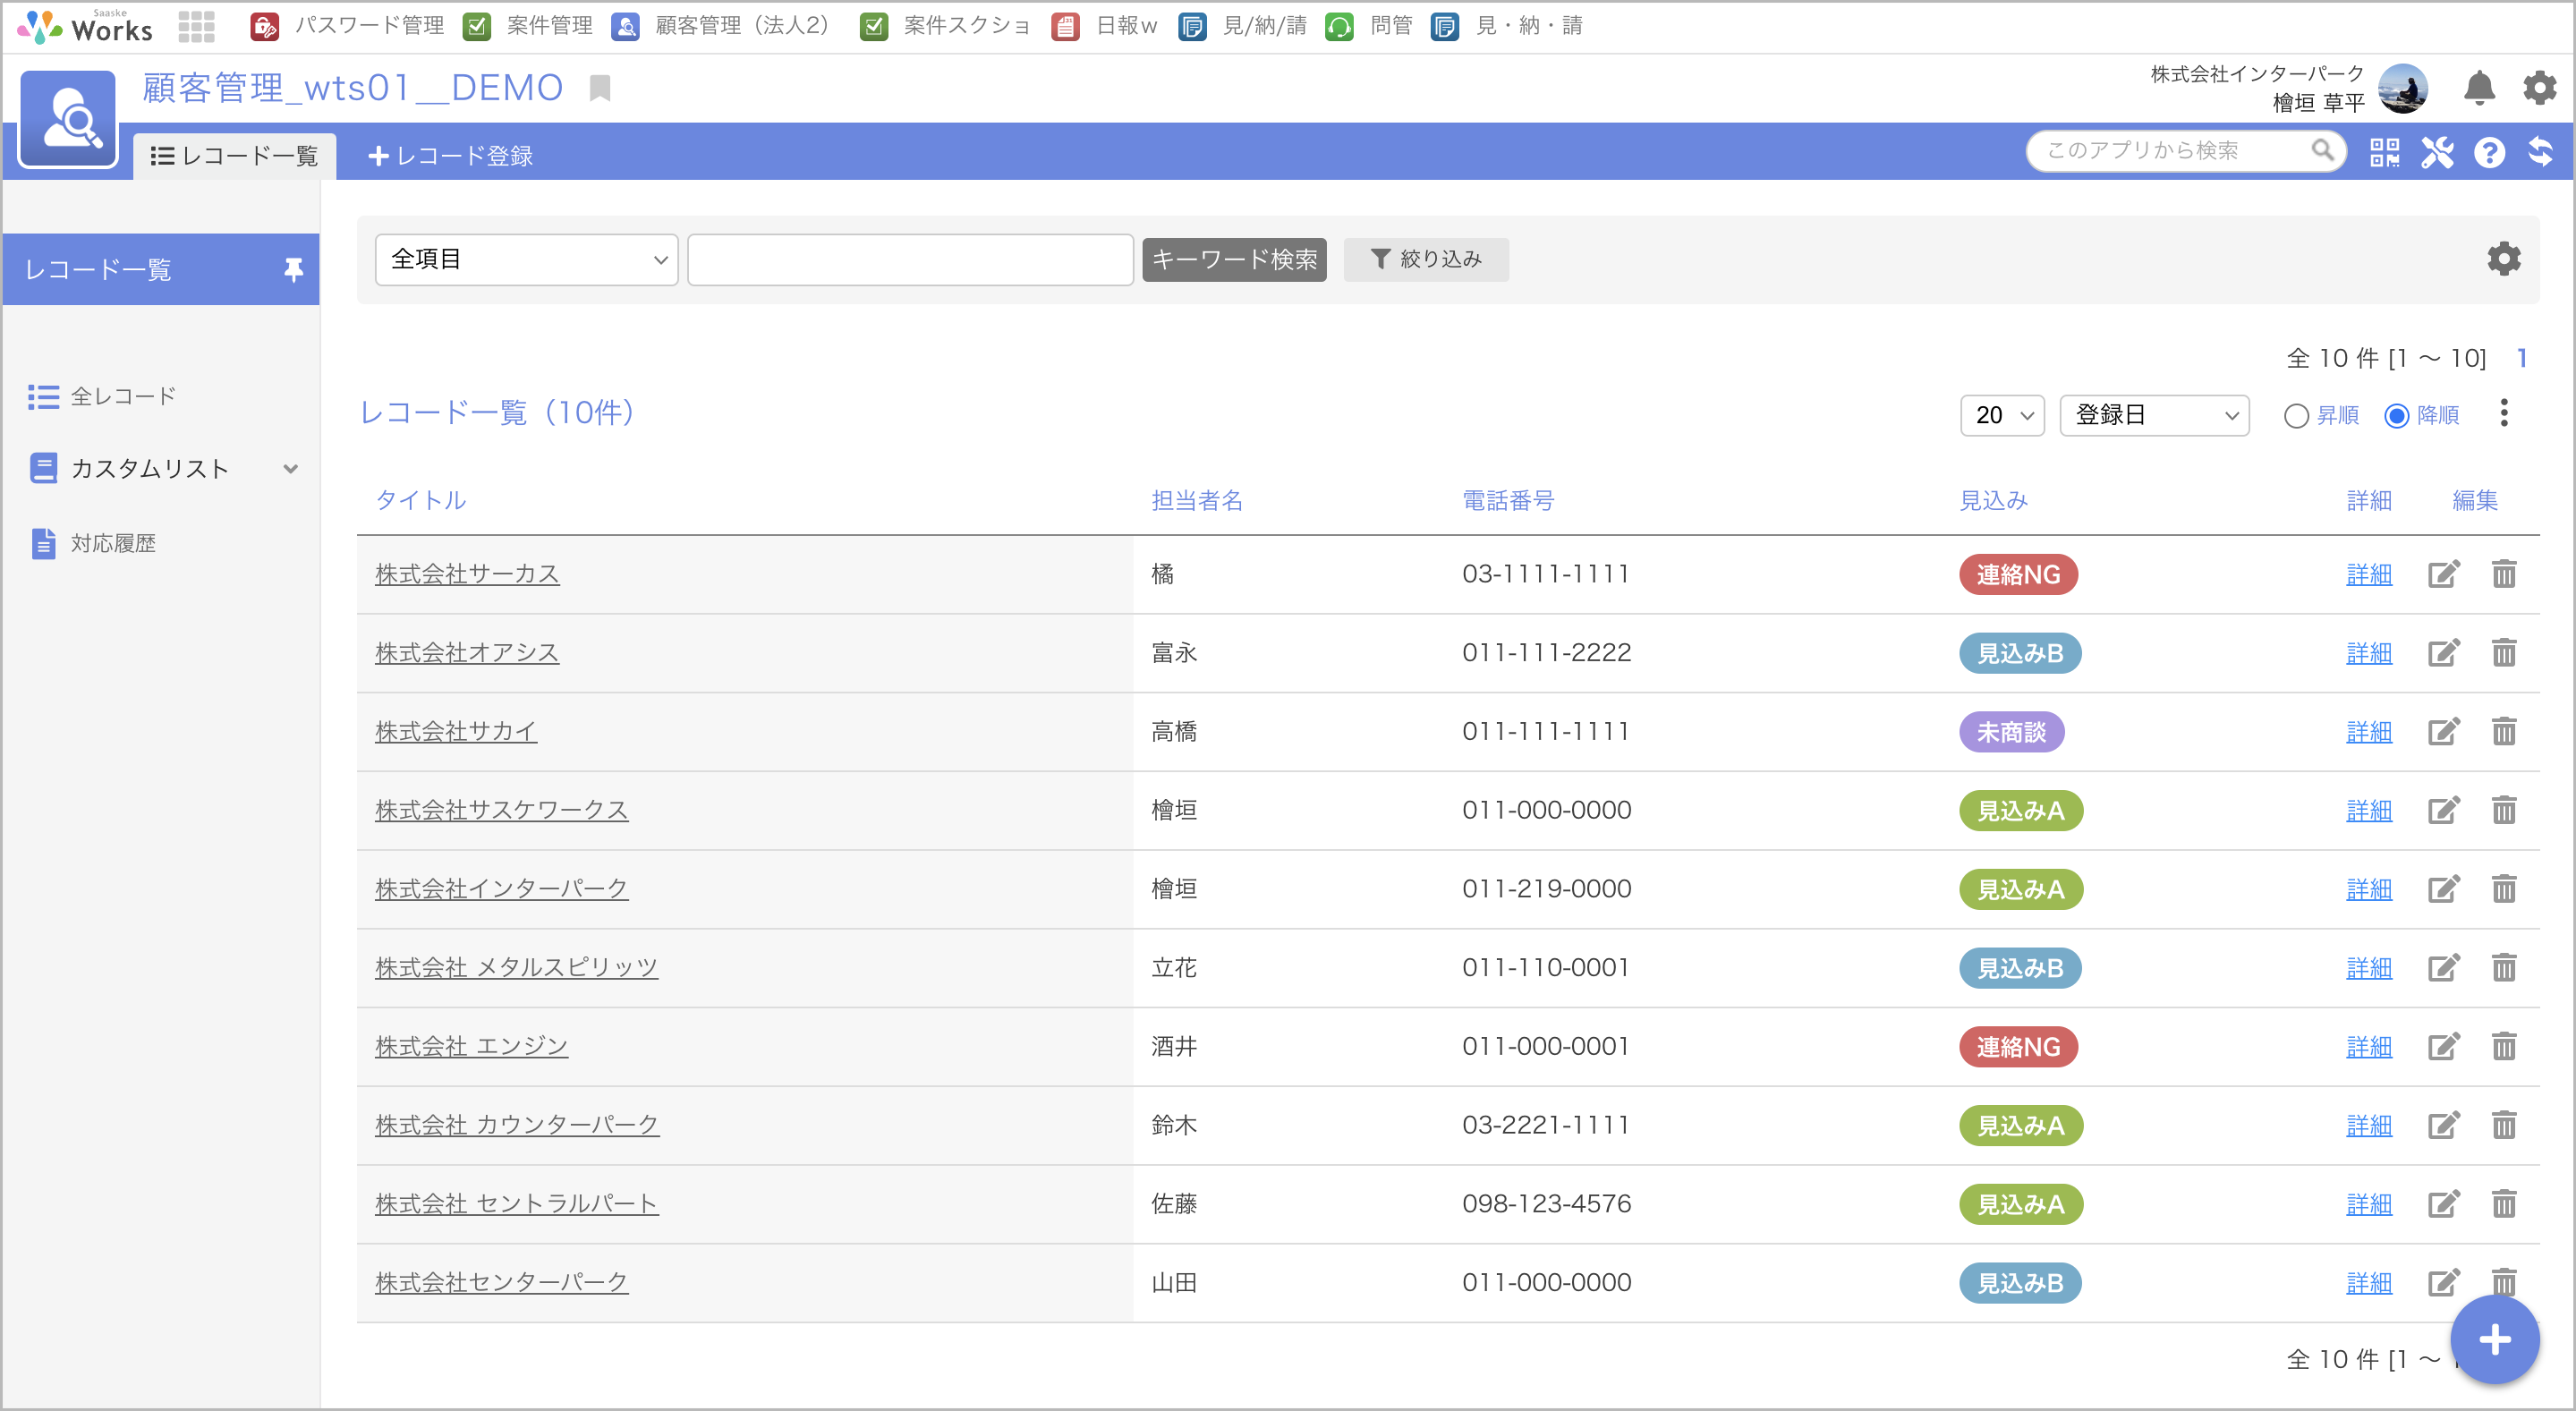The height and width of the screenshot is (1411, 2576).
Task: Open the 株式会社センターパーク title link
Action: (501, 1283)
